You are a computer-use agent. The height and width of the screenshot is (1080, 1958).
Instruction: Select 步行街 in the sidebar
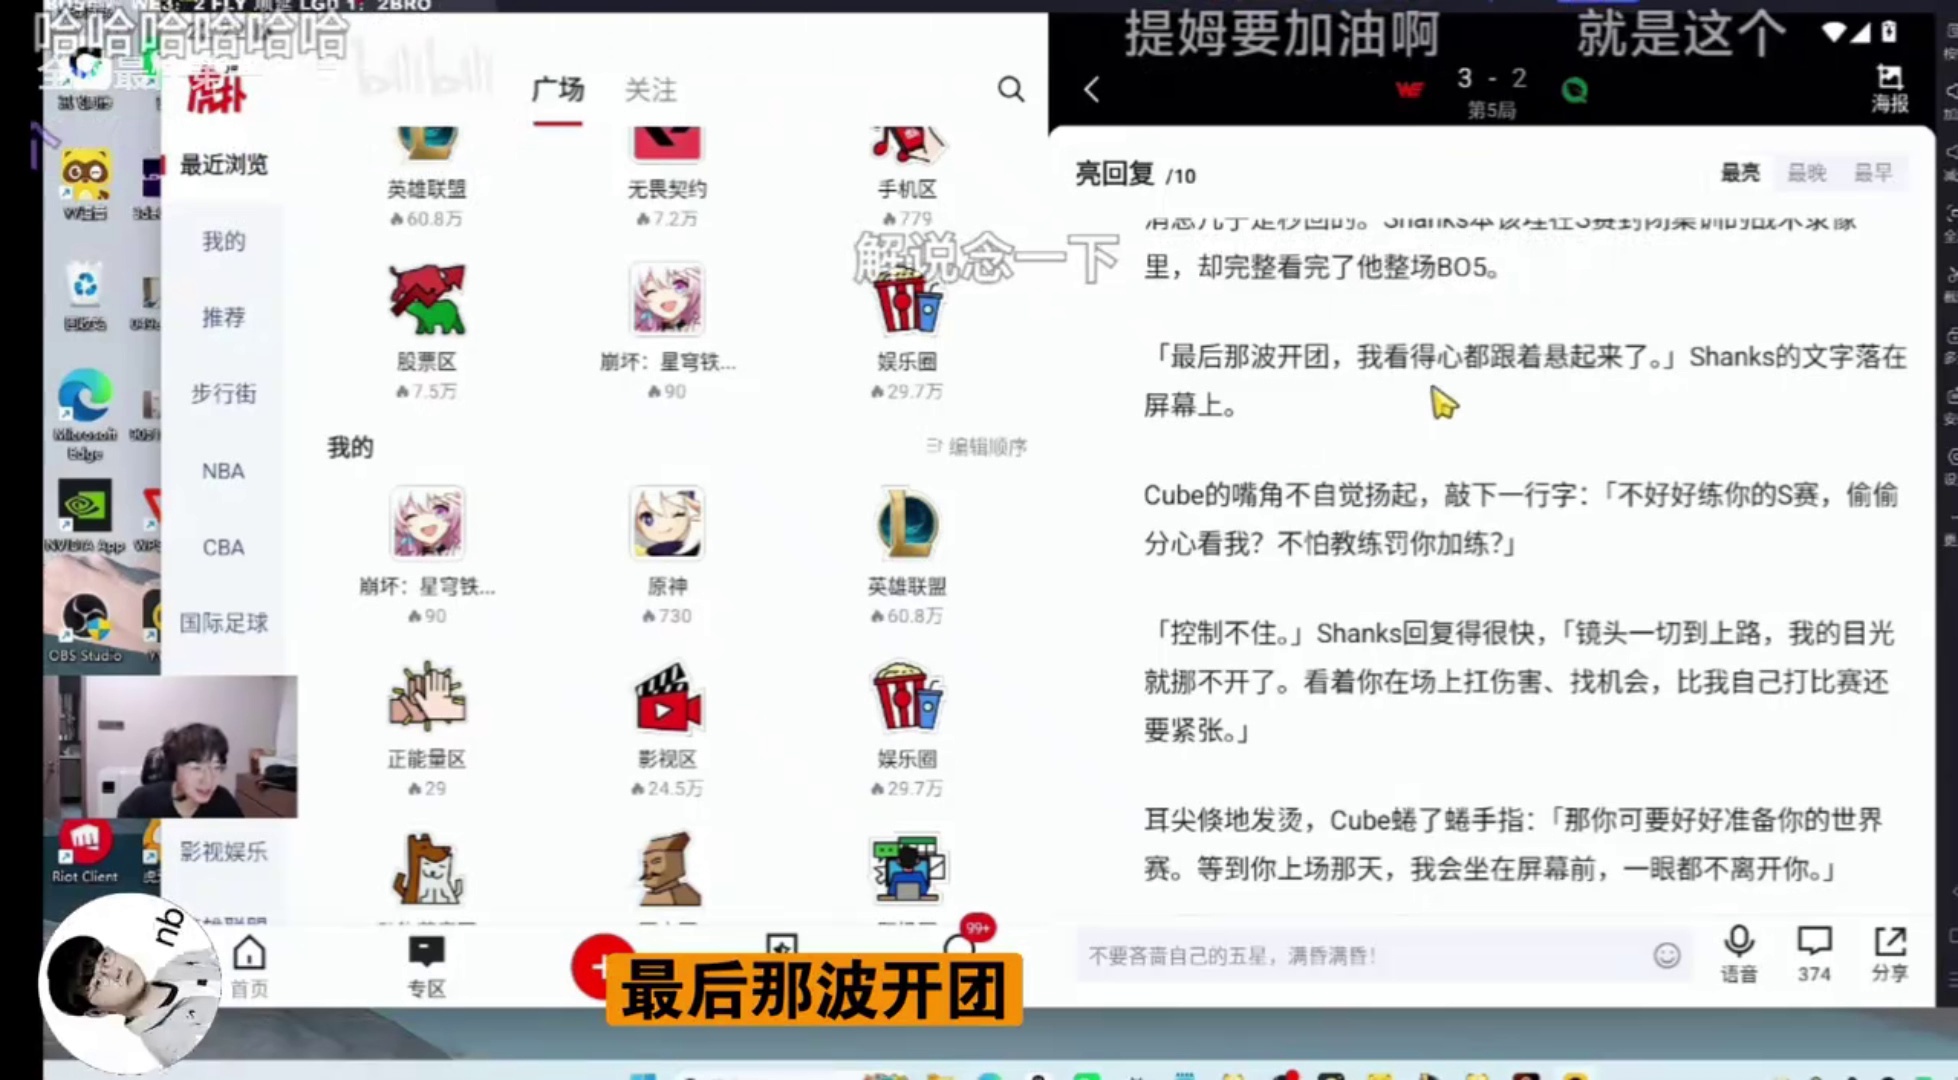tap(223, 394)
